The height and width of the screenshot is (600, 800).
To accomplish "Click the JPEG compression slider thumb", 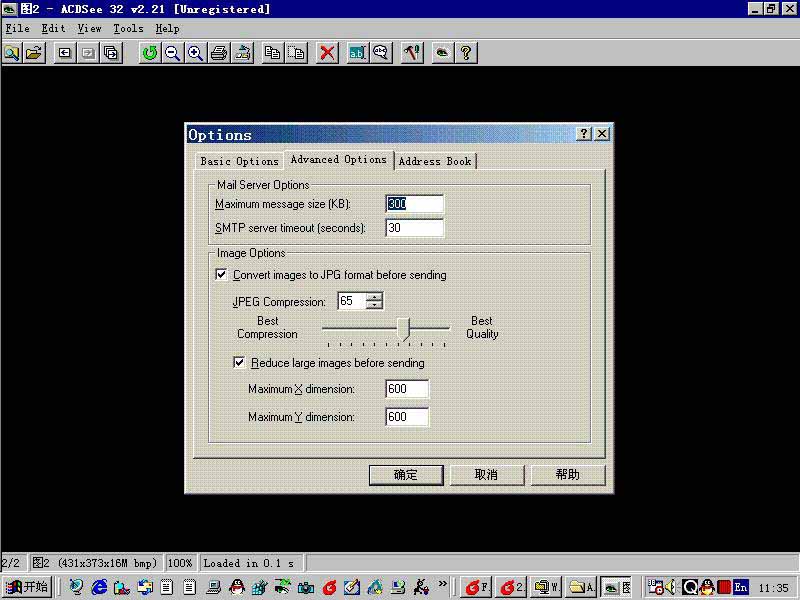I will click(404, 329).
